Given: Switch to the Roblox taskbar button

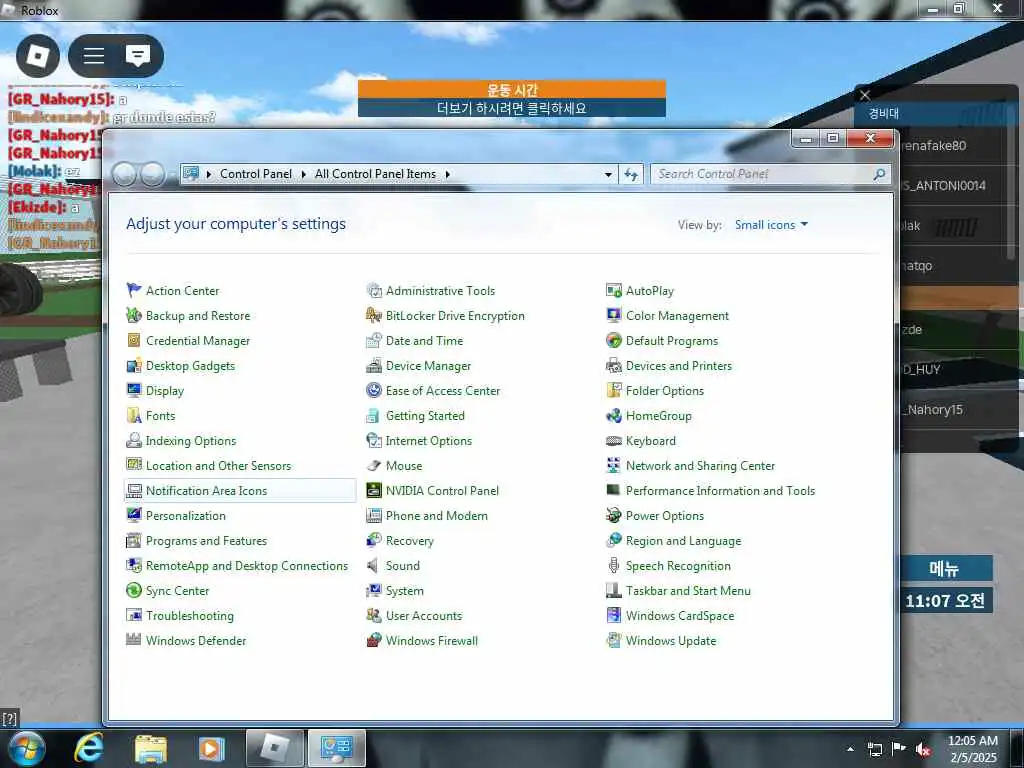Looking at the screenshot, I should coord(275,748).
